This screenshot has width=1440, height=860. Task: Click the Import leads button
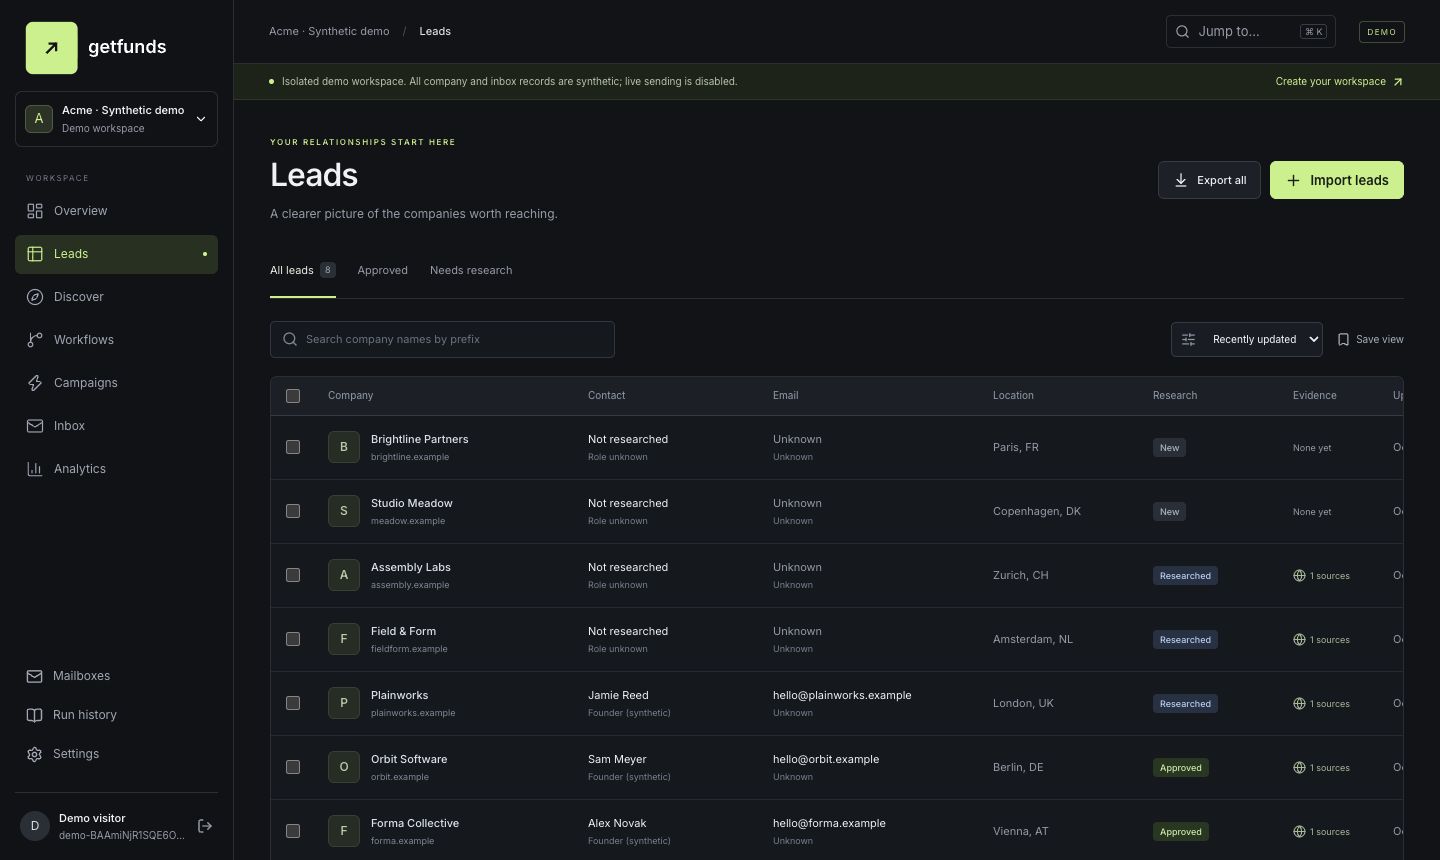1337,180
